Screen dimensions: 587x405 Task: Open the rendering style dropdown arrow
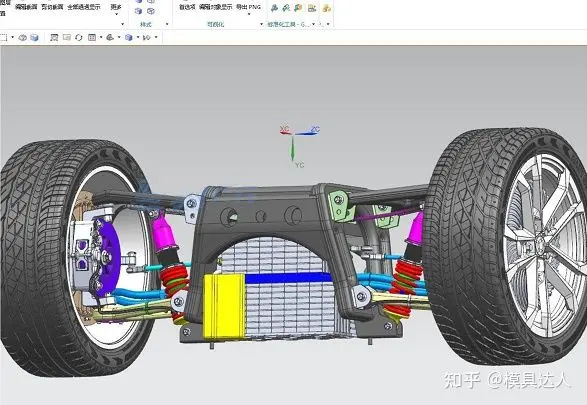pos(138,37)
